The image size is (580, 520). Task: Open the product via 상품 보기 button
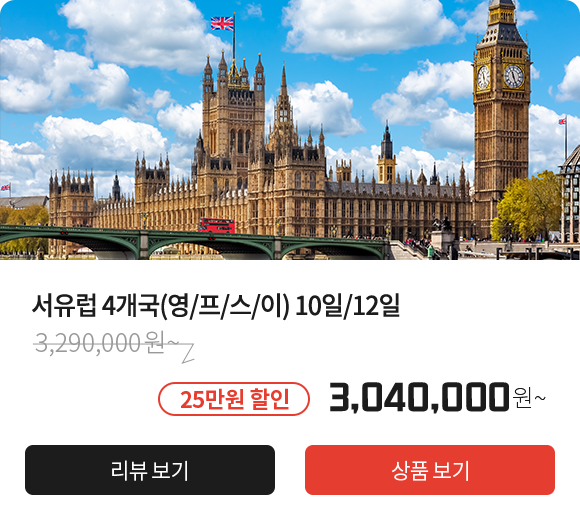click(430, 470)
